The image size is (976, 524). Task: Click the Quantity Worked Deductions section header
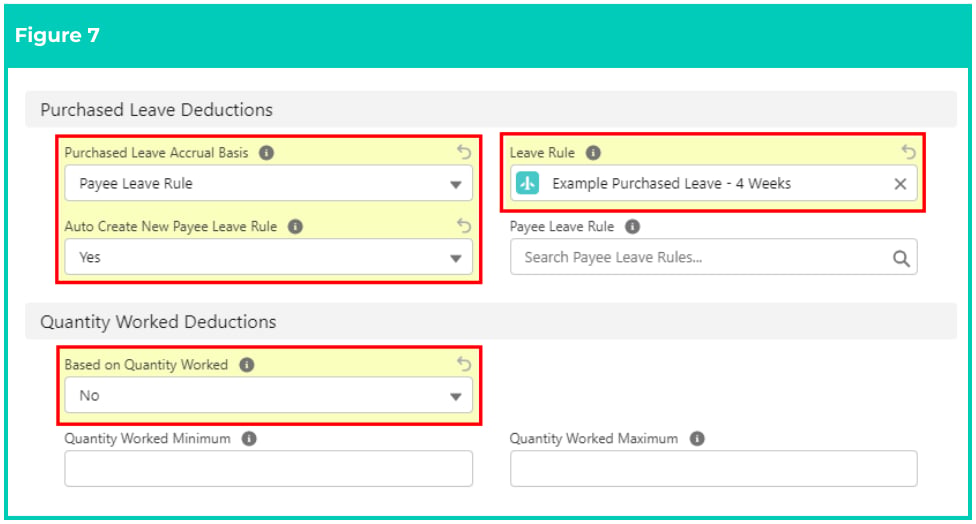tap(490, 322)
